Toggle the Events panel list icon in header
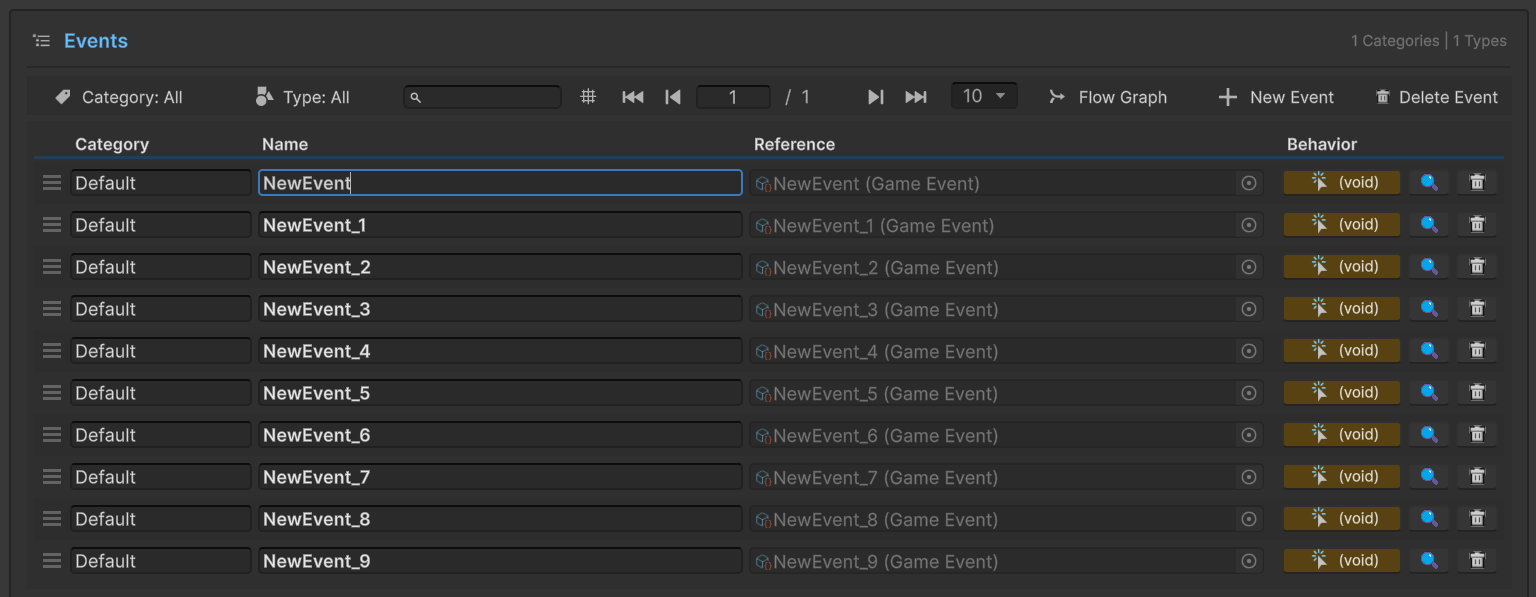 point(41,41)
